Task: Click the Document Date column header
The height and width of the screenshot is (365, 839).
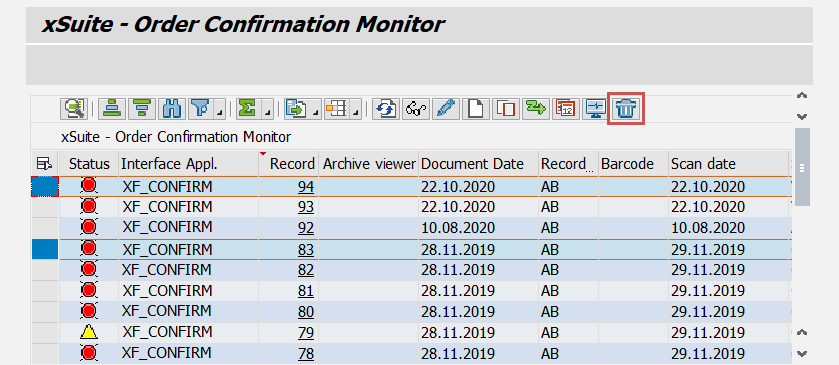Action: pyautogui.click(x=479, y=164)
